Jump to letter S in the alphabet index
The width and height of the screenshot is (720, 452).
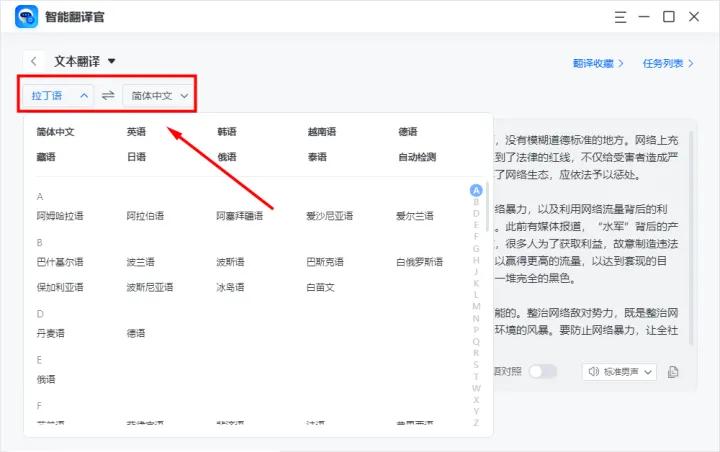tap(476, 365)
